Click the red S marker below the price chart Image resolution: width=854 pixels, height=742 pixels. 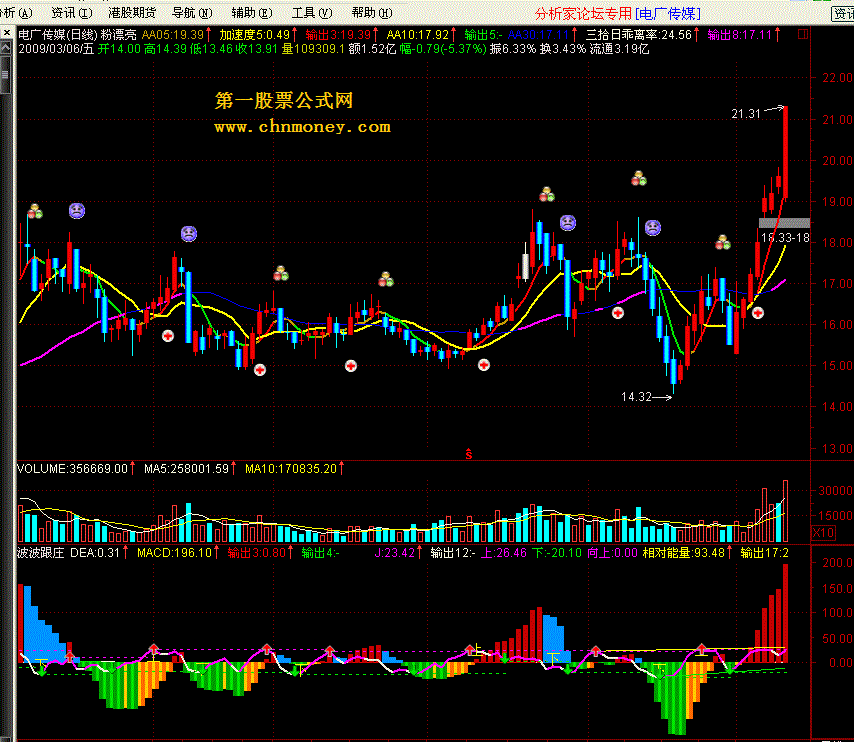click(468, 454)
